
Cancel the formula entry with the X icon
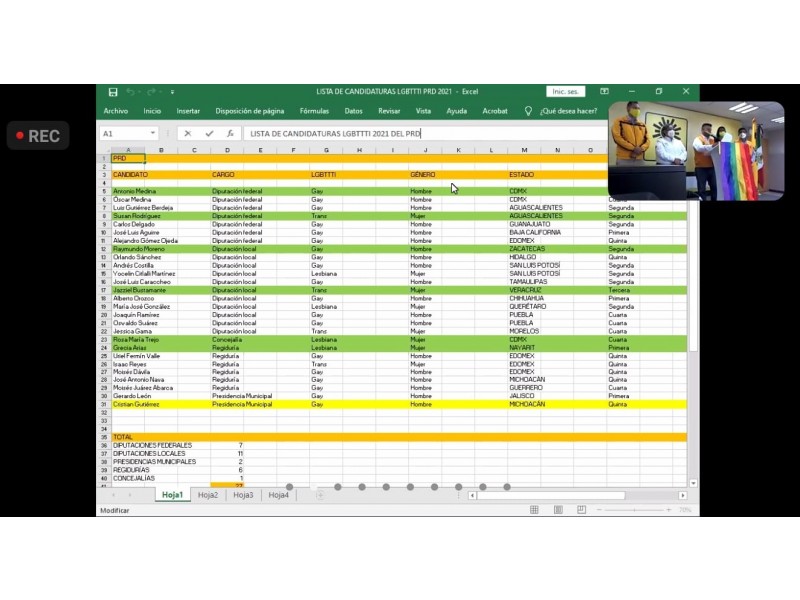188,134
